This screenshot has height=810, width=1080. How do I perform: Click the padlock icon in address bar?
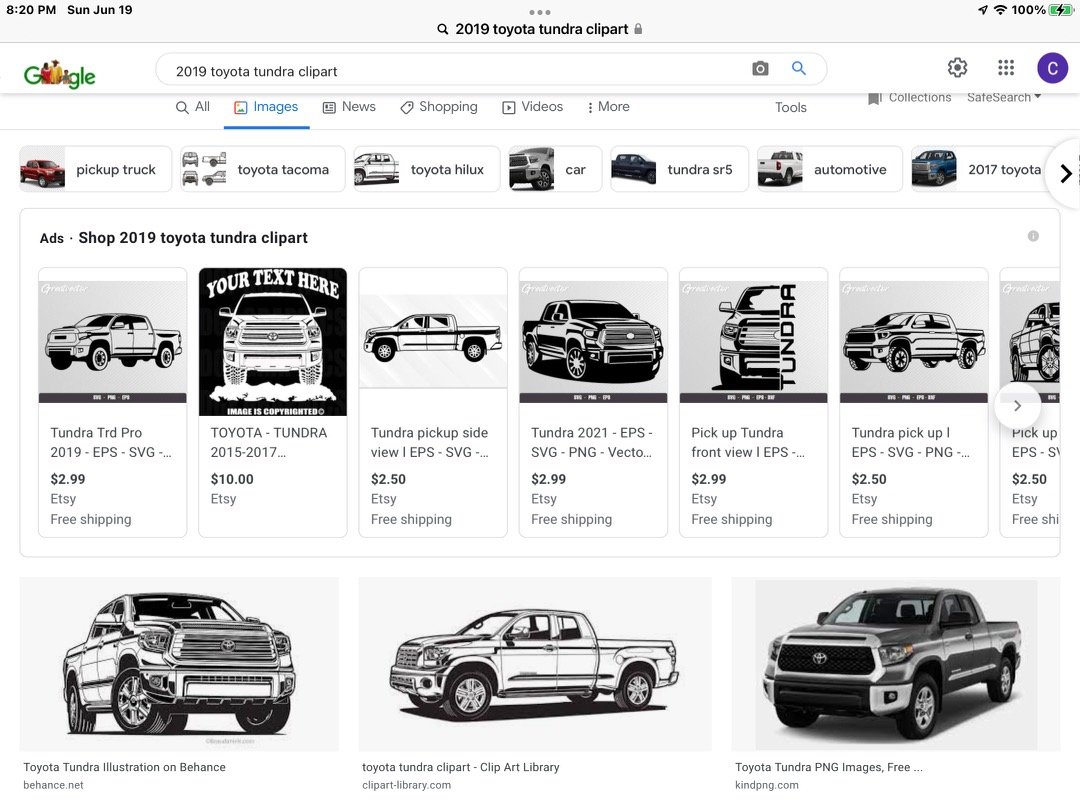[638, 29]
